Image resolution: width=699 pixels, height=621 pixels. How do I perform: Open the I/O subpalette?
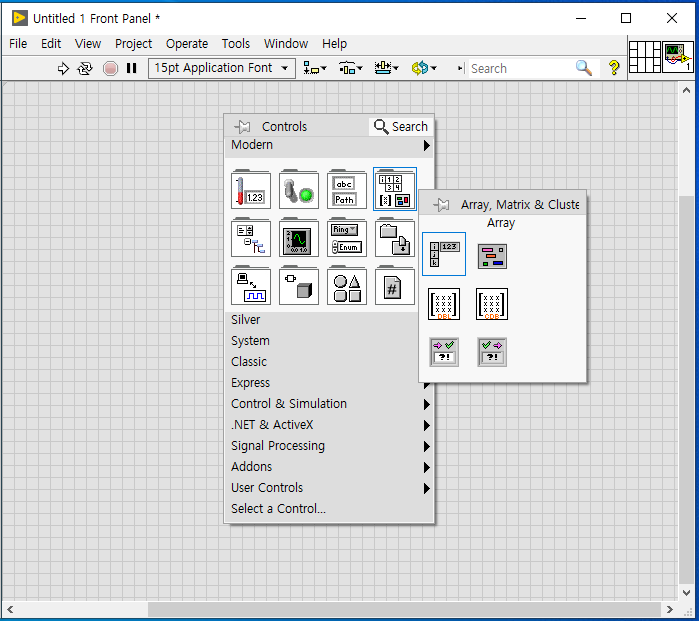pyautogui.click(x=251, y=286)
